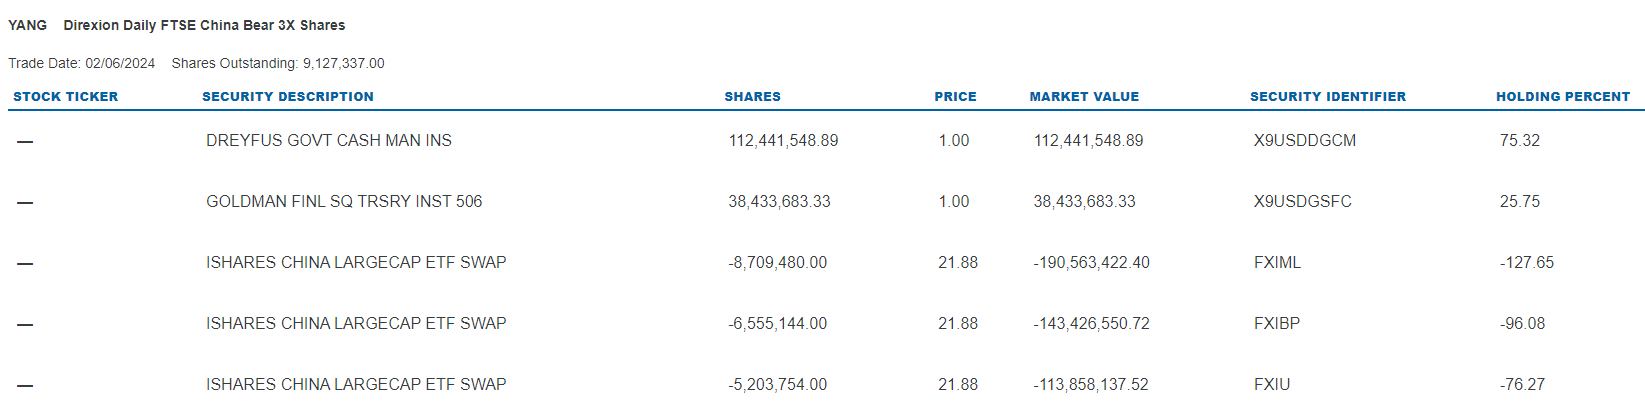Select GOLDMAN FINL SQ TRSRY INST 506

(344, 202)
